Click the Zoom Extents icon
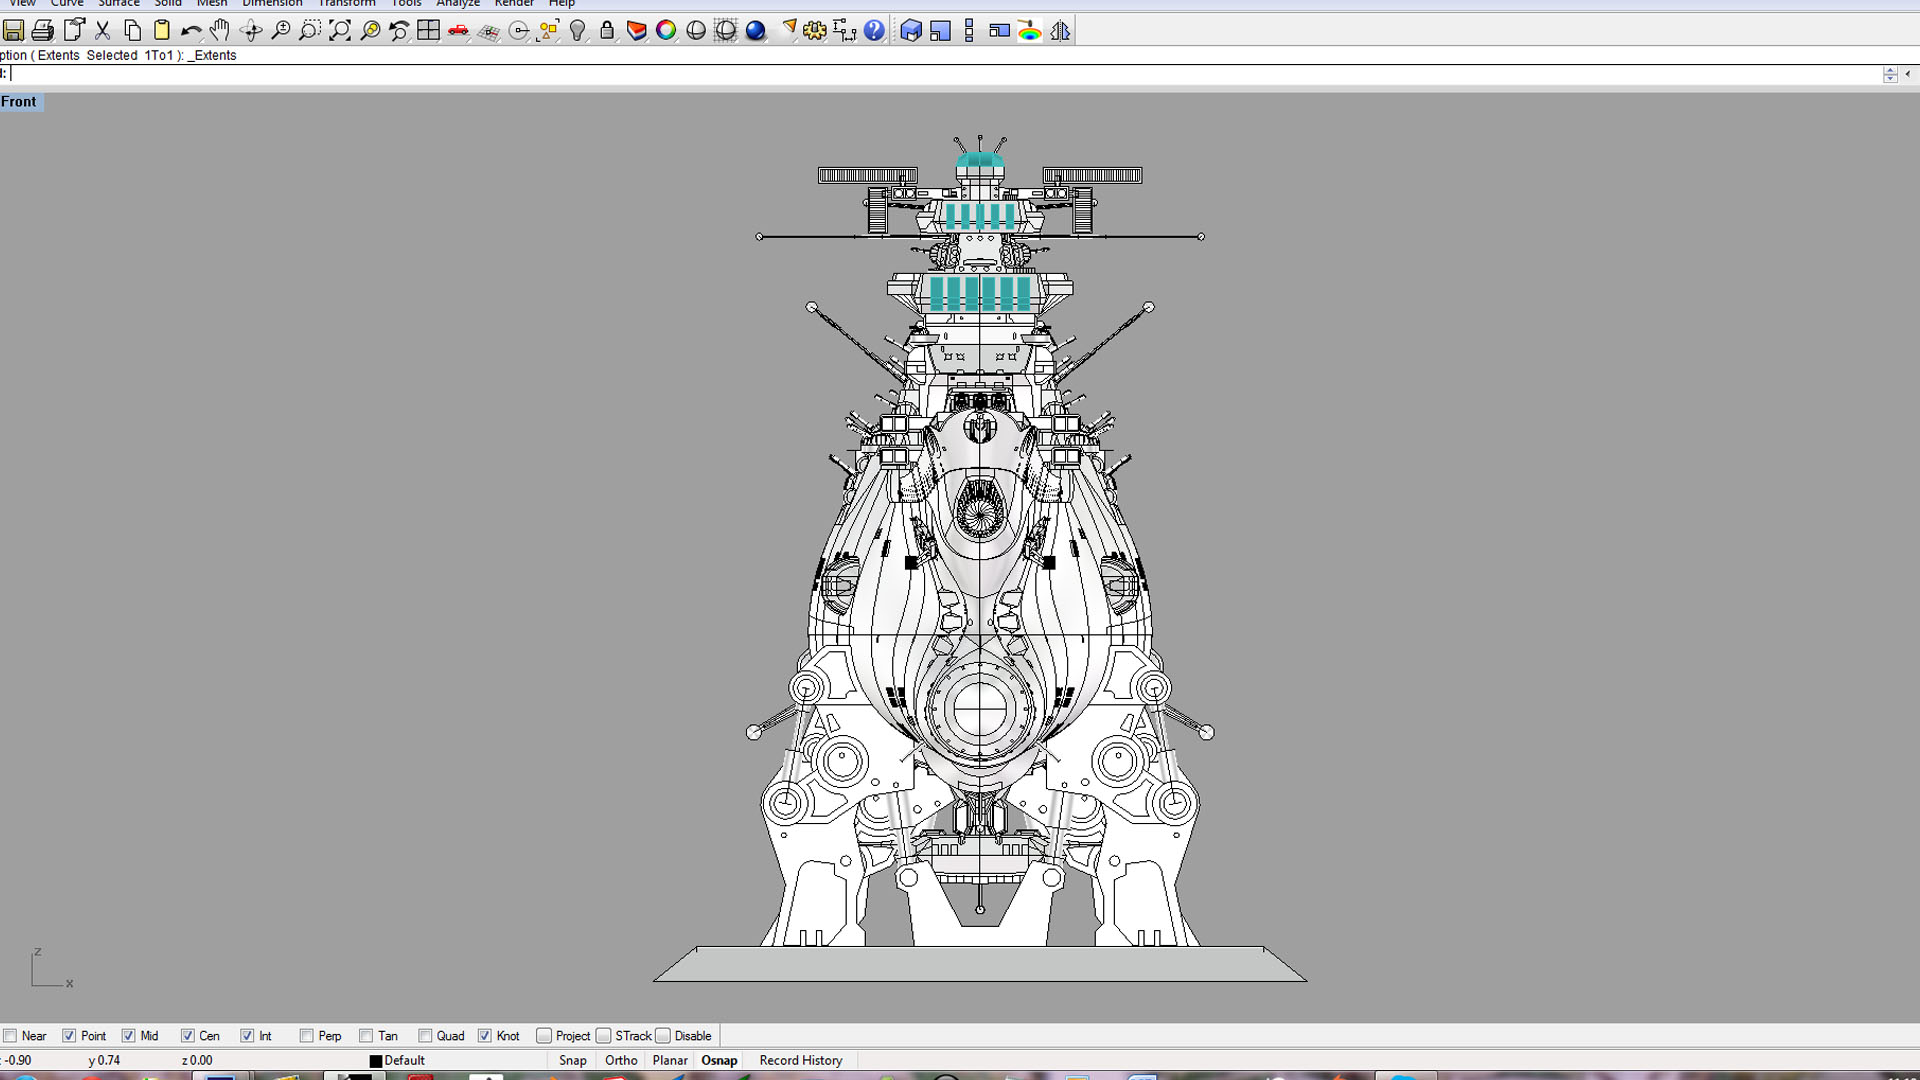1920x1080 pixels. tap(340, 31)
